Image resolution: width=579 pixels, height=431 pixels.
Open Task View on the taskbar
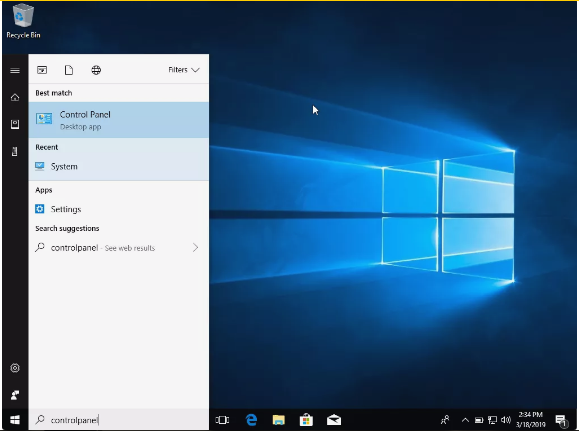click(222, 420)
